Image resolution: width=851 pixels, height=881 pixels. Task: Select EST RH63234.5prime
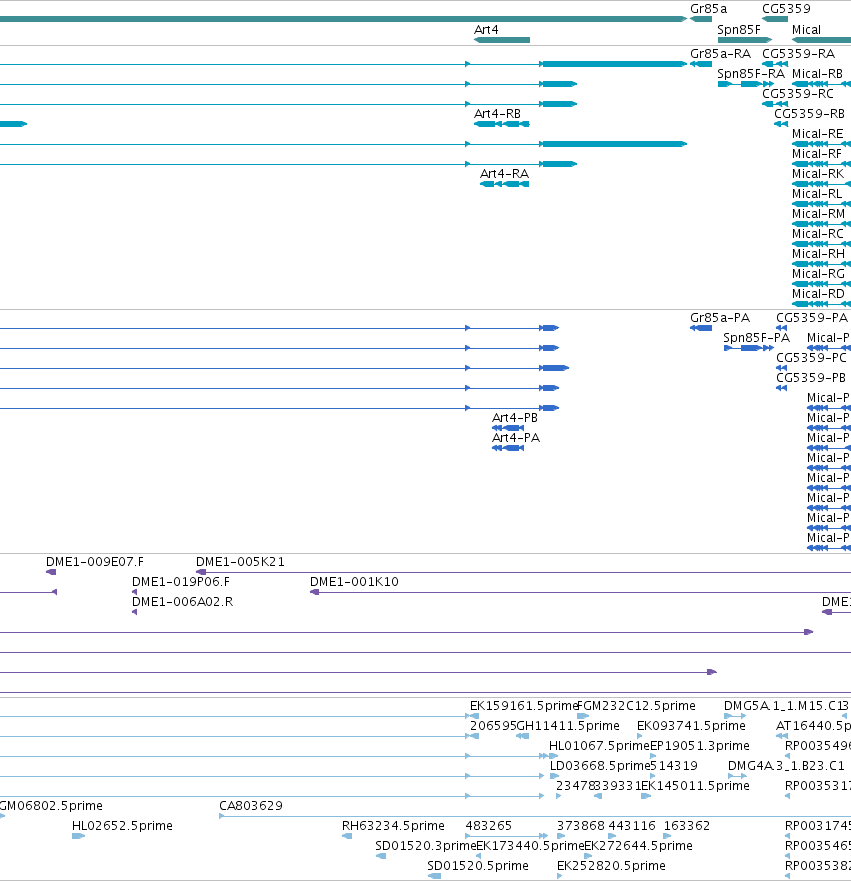(347, 836)
